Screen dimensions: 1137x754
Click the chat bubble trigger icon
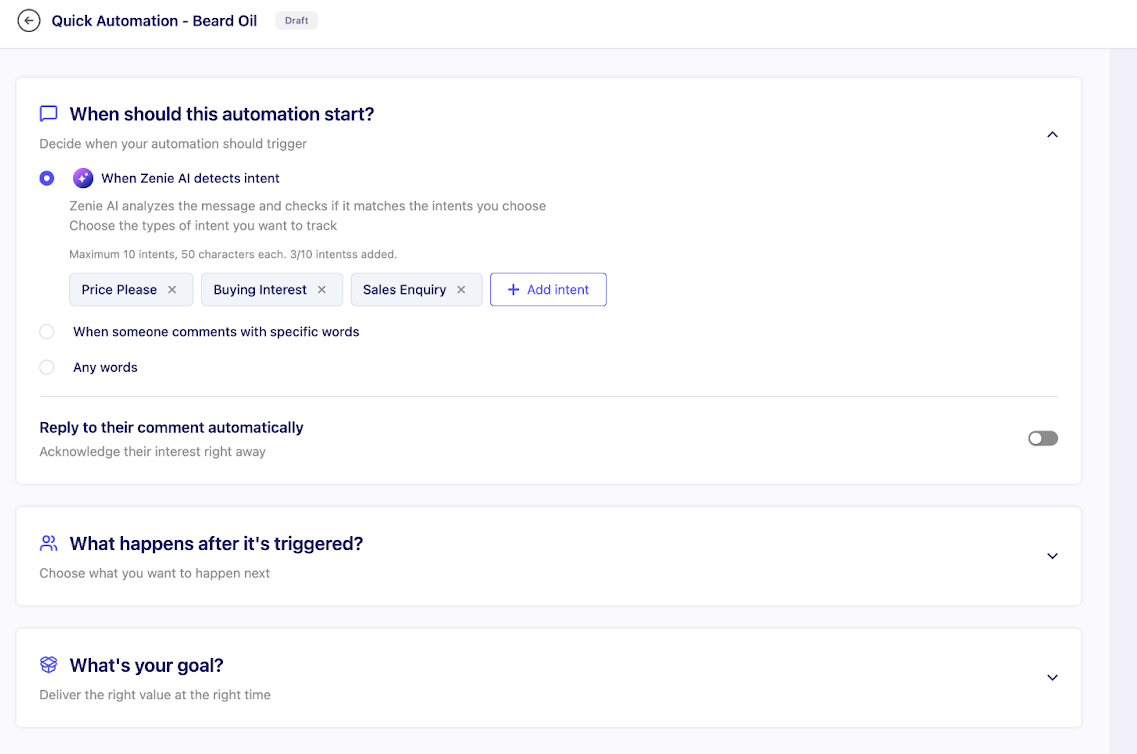(x=48, y=114)
